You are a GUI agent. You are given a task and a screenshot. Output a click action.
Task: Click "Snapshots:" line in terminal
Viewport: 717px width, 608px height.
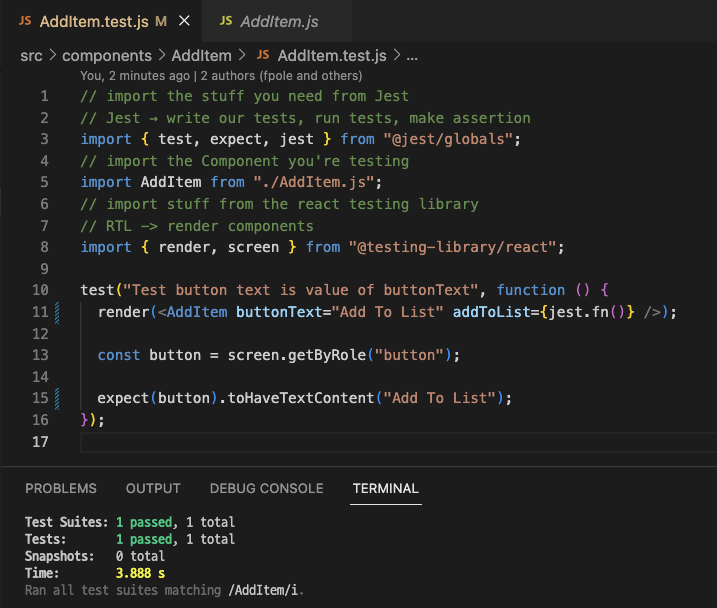point(95,556)
